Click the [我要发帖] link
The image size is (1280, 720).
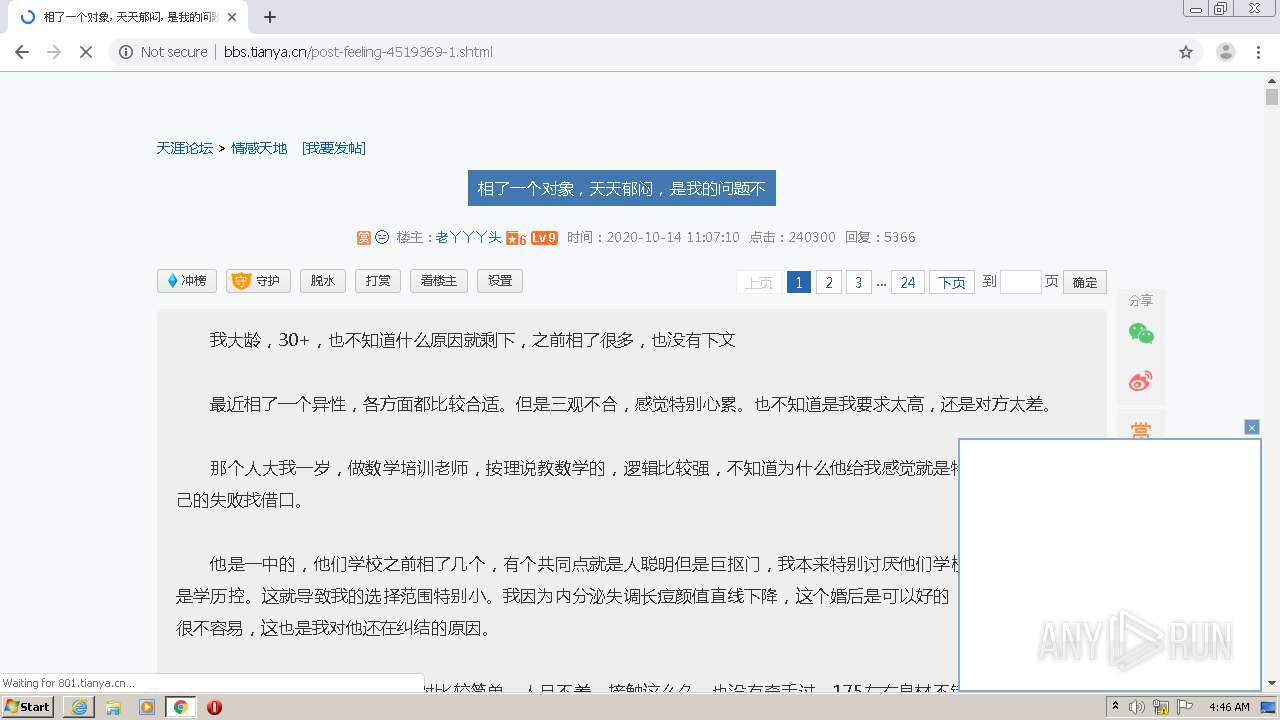tap(334, 148)
